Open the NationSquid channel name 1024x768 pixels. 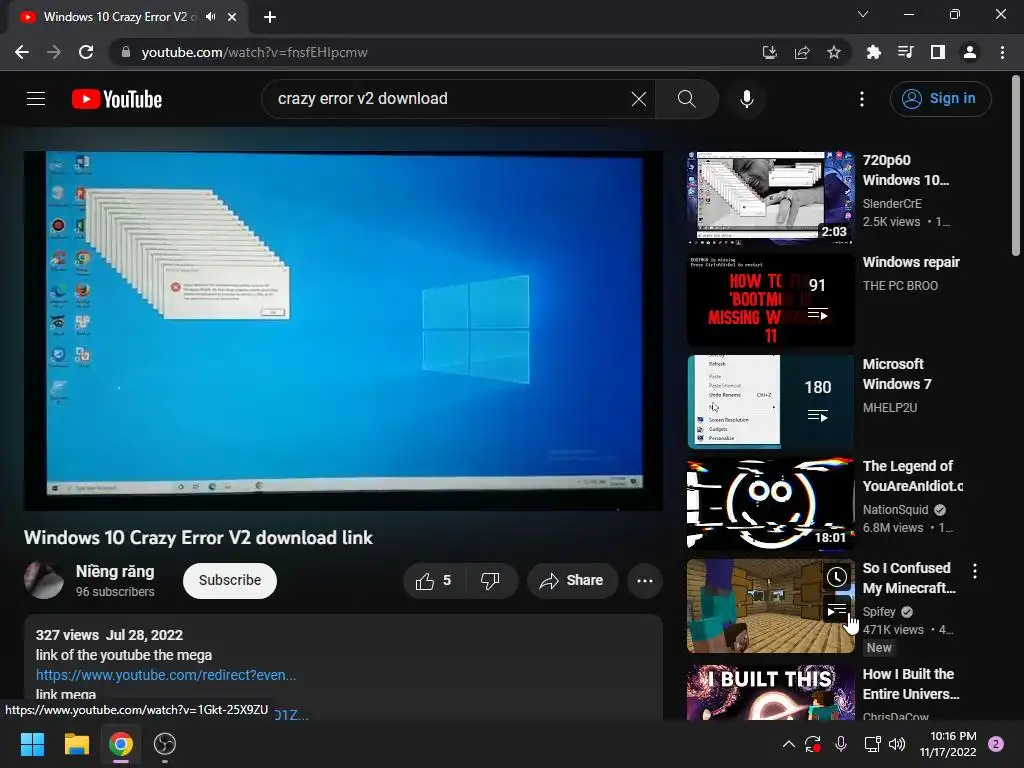(x=895, y=509)
